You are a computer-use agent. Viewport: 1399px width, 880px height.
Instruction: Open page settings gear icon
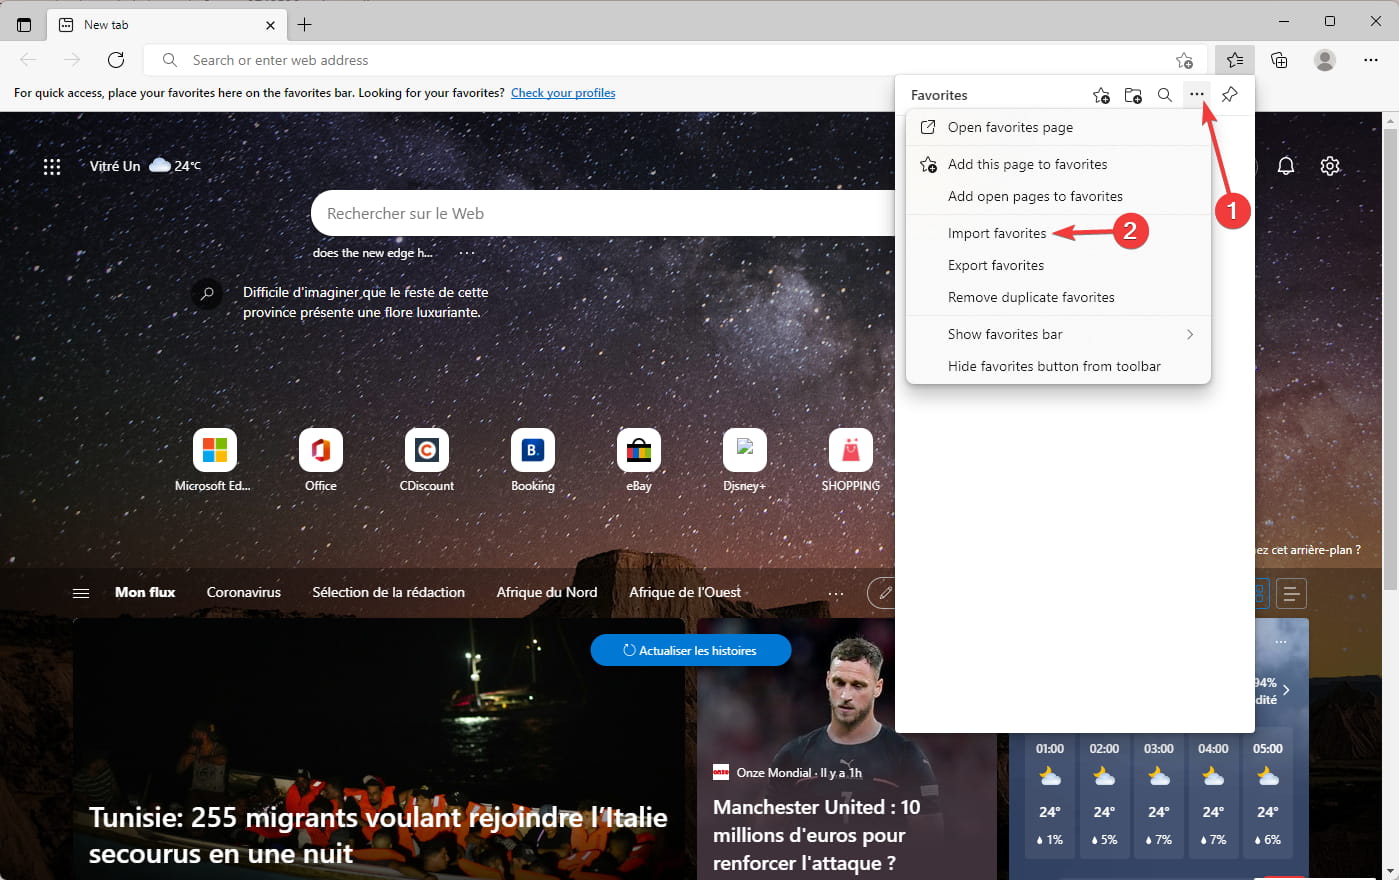(x=1330, y=166)
